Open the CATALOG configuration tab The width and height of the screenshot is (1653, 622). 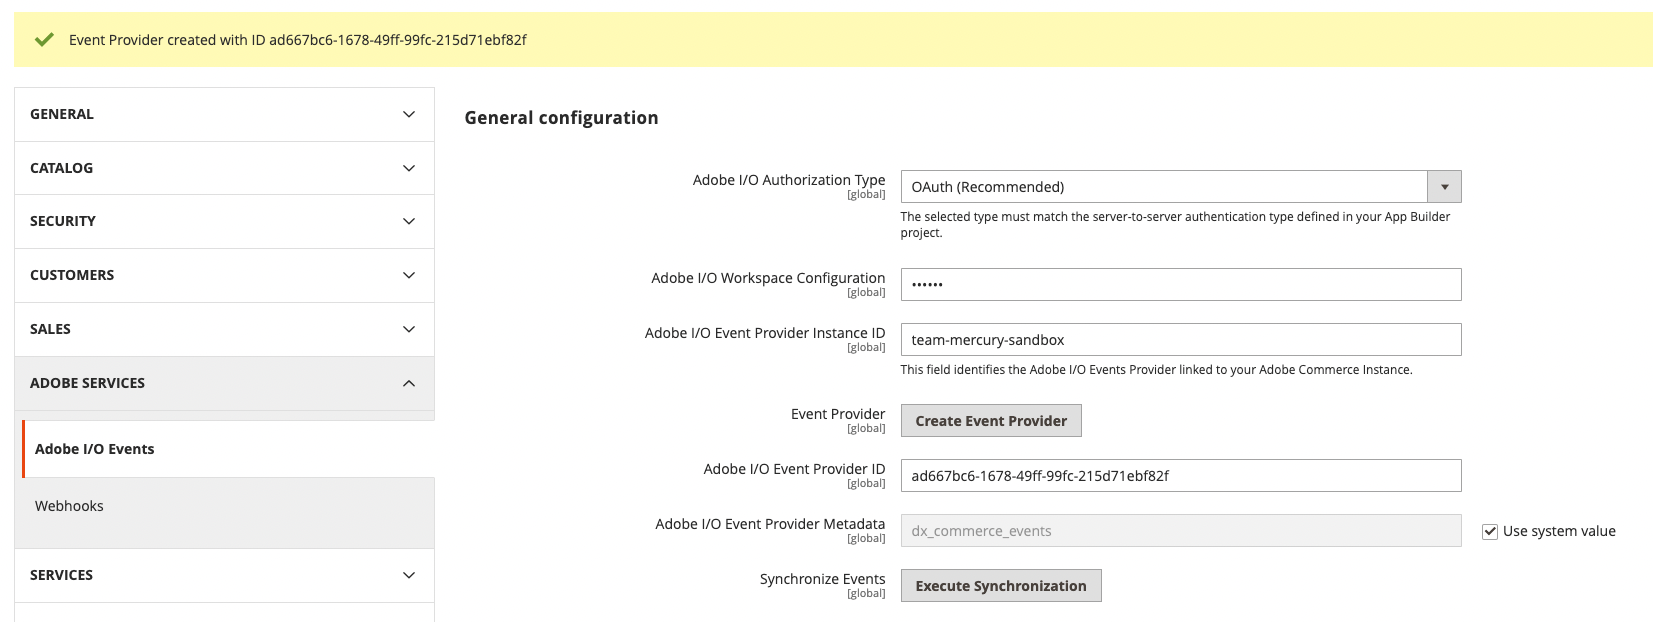point(225,168)
